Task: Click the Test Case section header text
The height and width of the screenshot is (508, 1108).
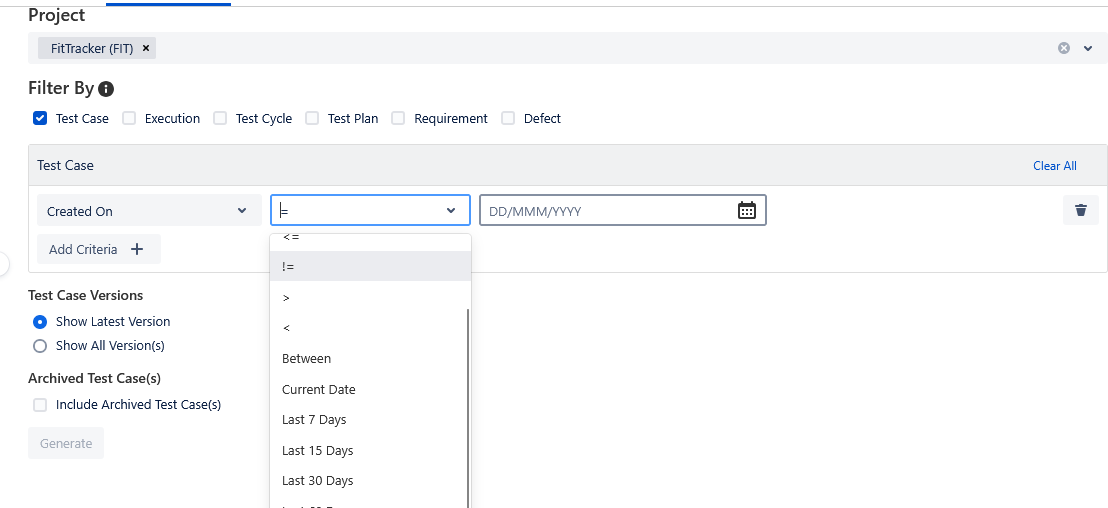Action: (x=65, y=165)
